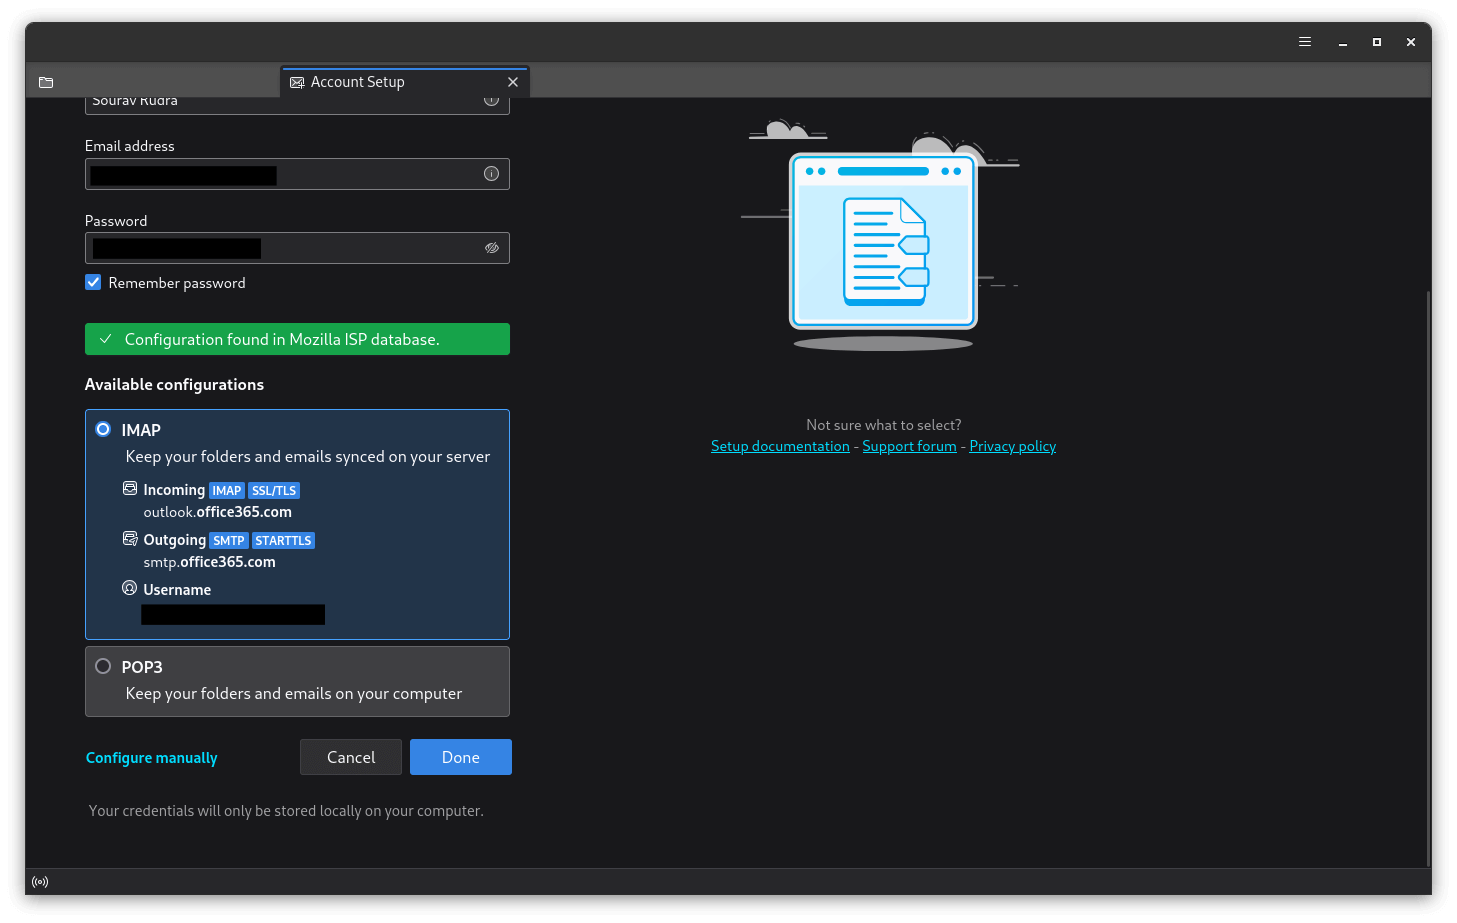Switch to the Account Setup tab
The height and width of the screenshot is (923, 1457).
[390, 82]
